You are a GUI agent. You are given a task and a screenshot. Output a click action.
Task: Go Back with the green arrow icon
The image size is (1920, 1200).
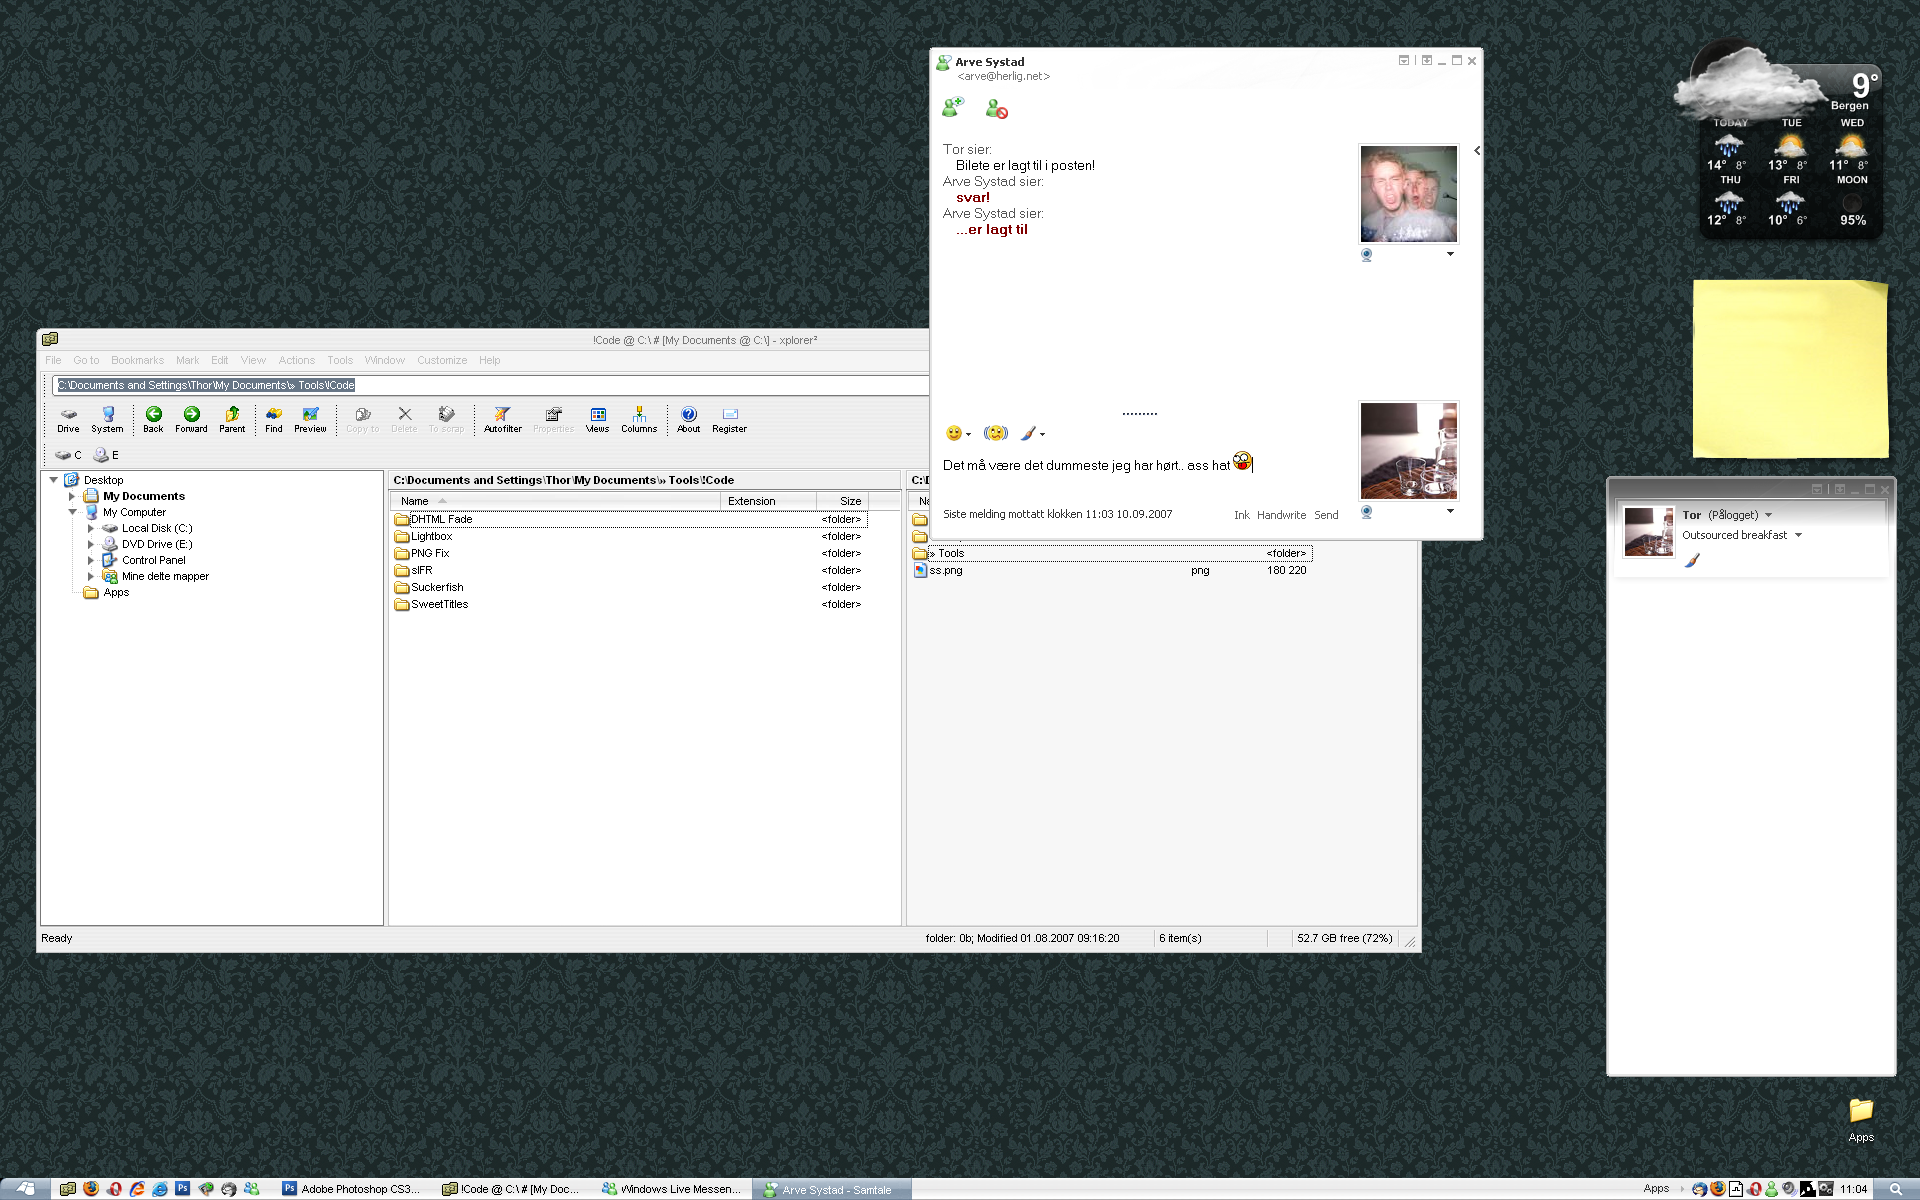pos(153,419)
